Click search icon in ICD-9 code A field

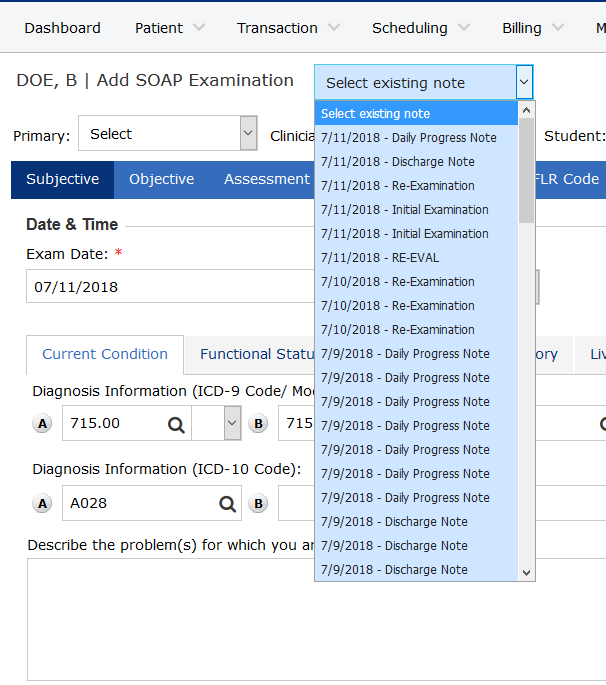pos(176,424)
